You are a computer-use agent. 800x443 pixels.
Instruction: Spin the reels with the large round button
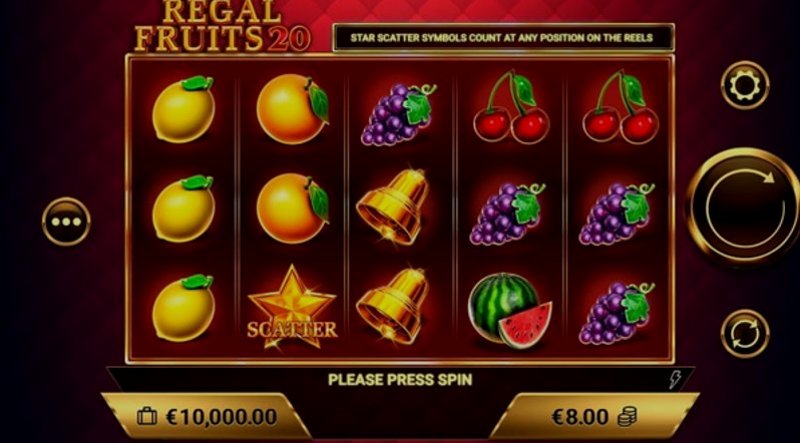point(745,206)
